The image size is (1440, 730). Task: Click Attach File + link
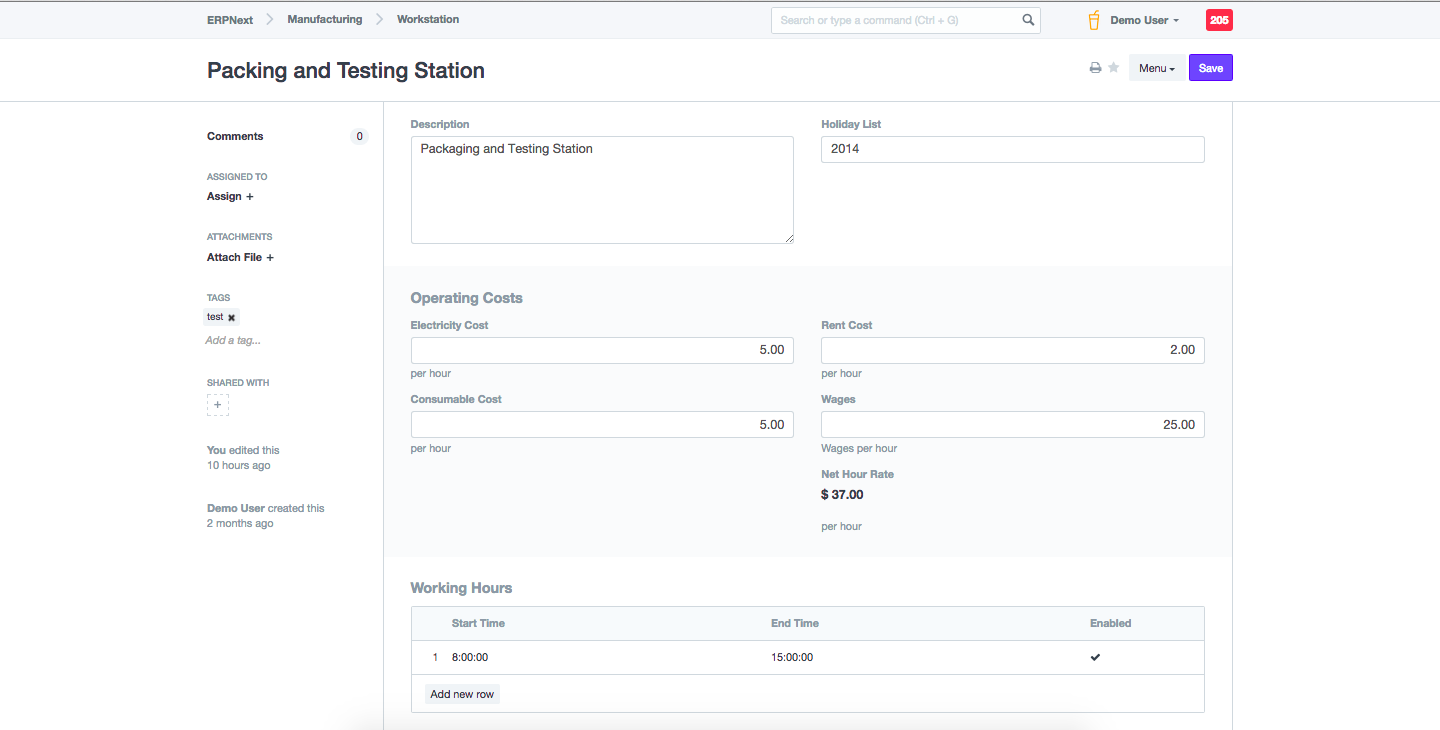240,257
